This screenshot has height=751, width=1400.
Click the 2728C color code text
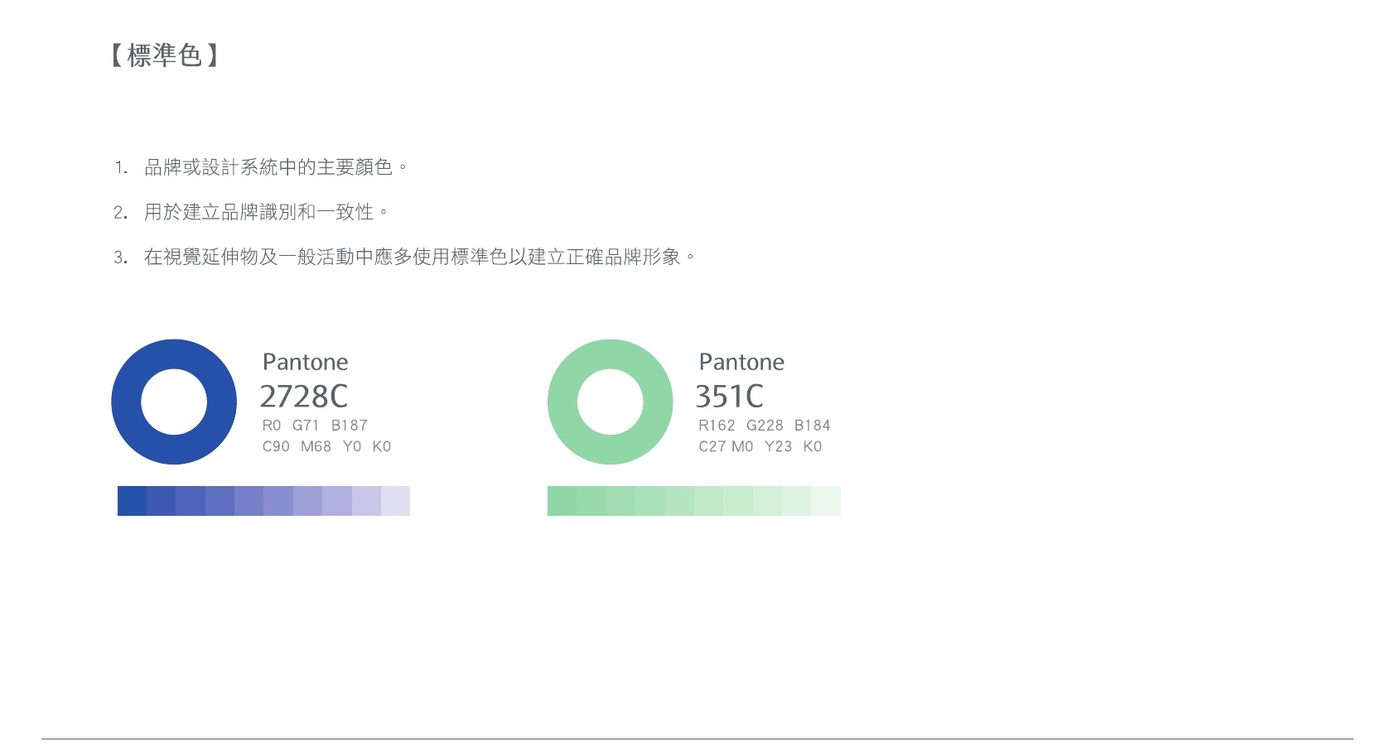(304, 397)
